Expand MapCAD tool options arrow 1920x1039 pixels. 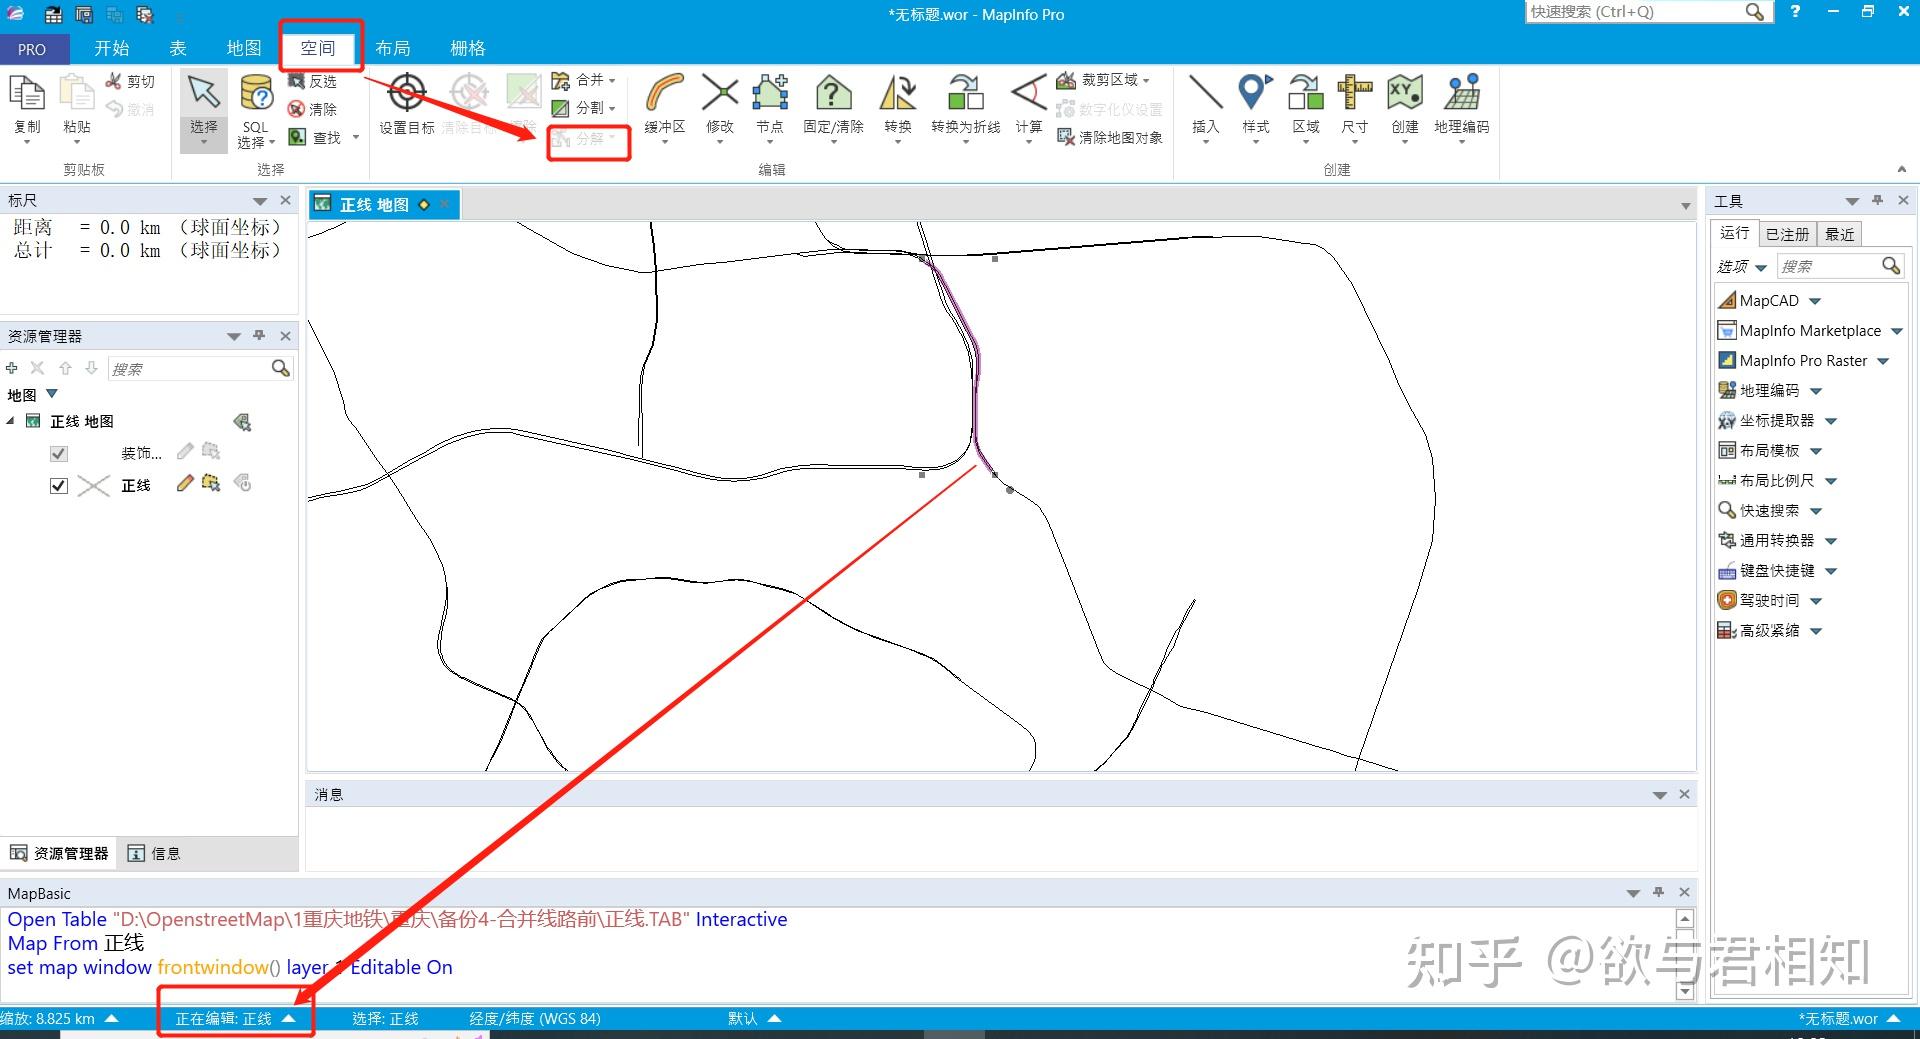[x=1815, y=301]
